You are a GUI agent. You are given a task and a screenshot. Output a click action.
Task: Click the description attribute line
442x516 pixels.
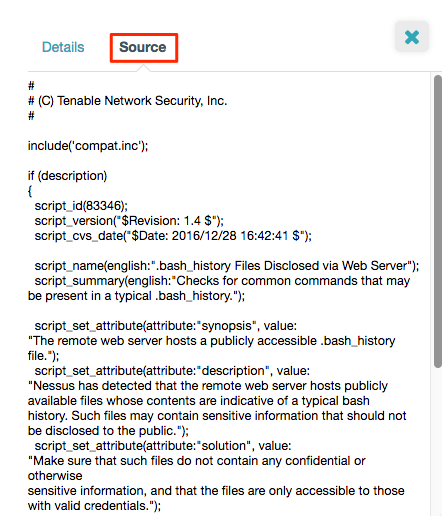(x=172, y=371)
